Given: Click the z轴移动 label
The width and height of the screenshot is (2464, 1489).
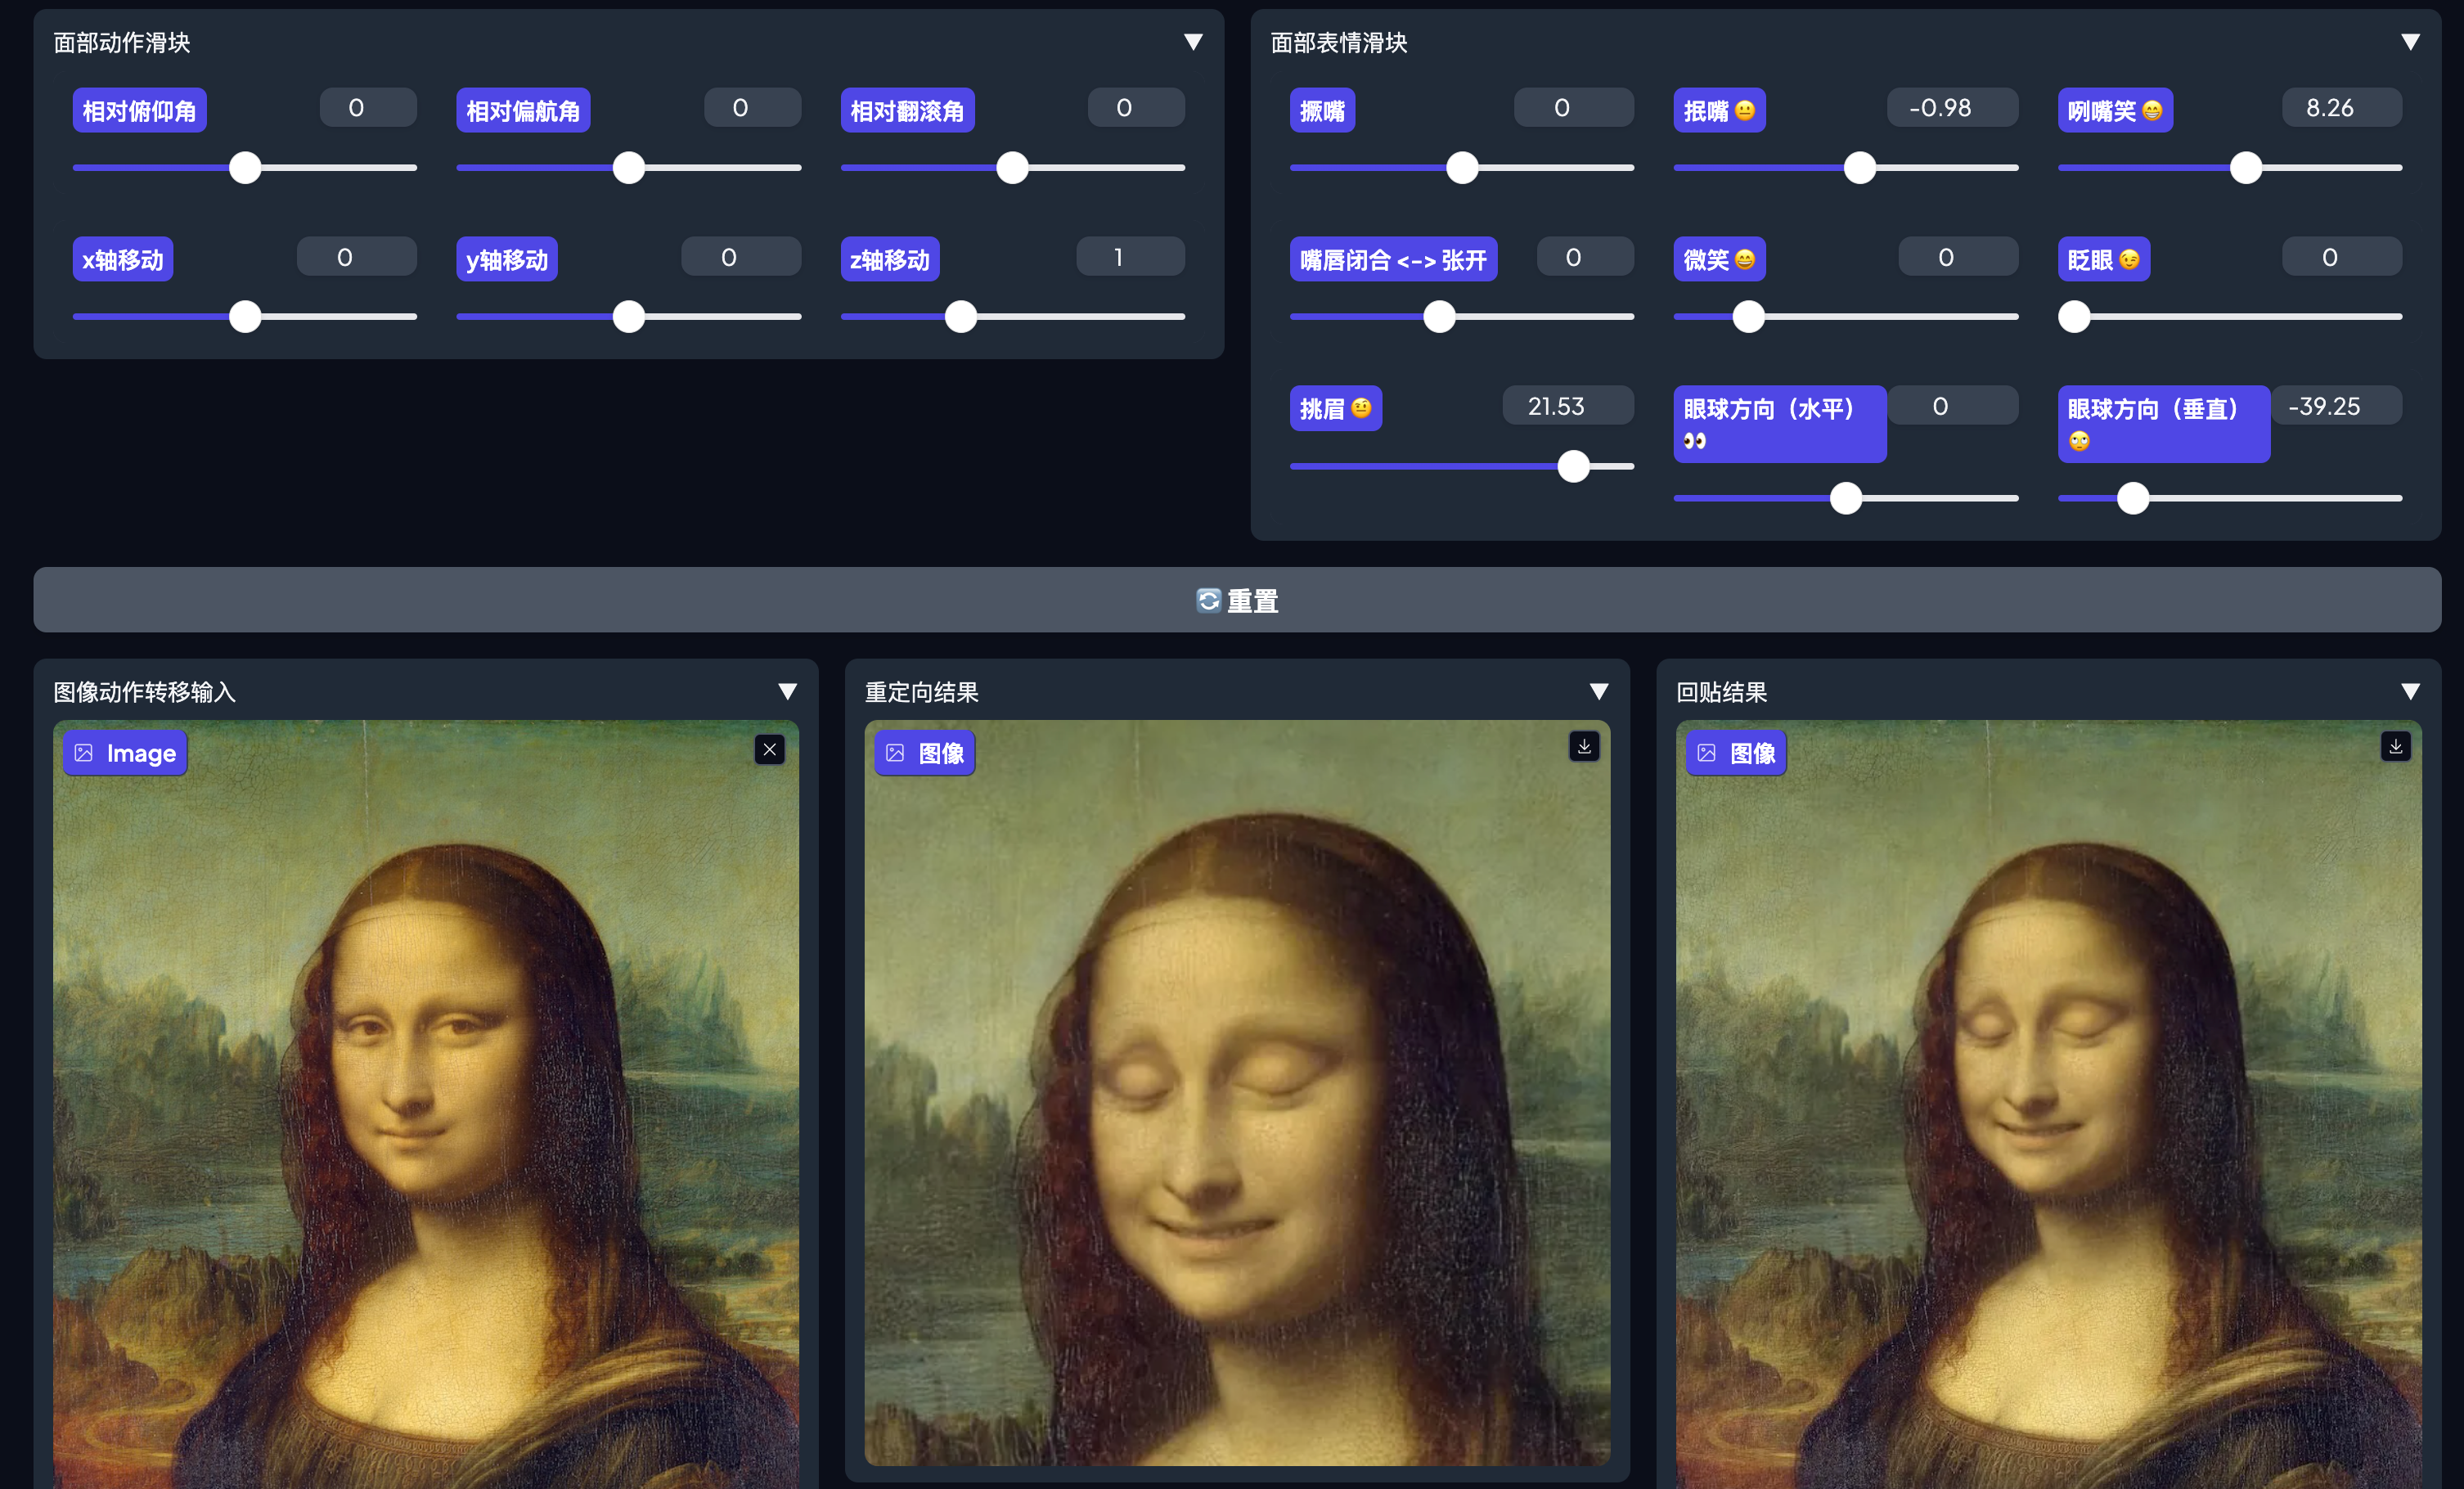Looking at the screenshot, I should point(890,259).
